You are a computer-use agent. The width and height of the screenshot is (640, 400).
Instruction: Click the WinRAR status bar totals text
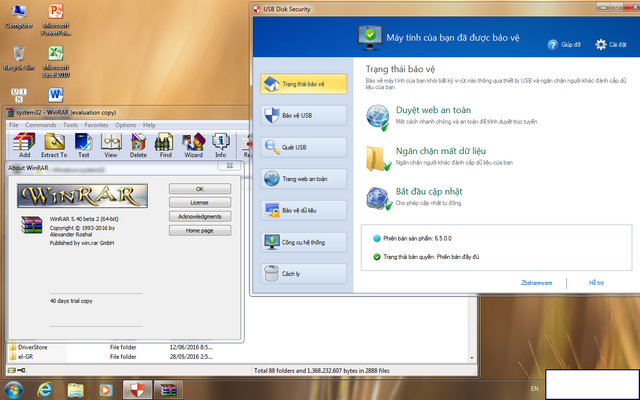click(x=321, y=371)
